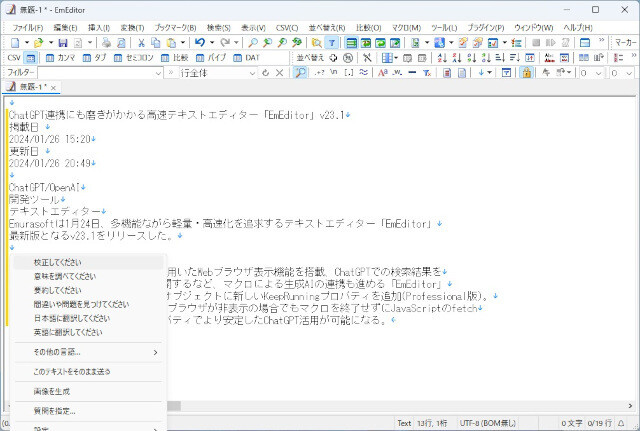Select 校正してください from context menu
Screen dimensions: 640x431
[88, 262]
